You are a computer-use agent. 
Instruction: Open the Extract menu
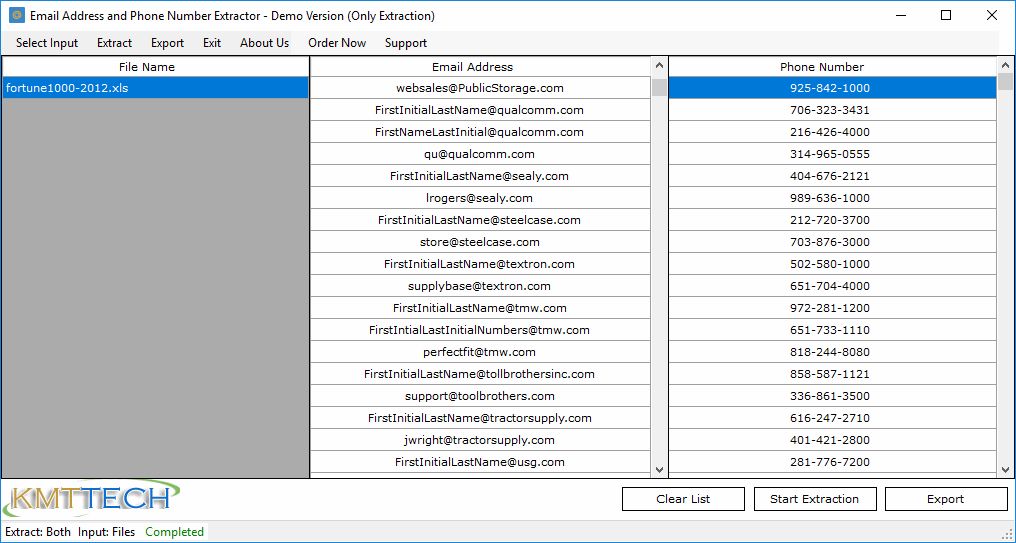(x=114, y=43)
